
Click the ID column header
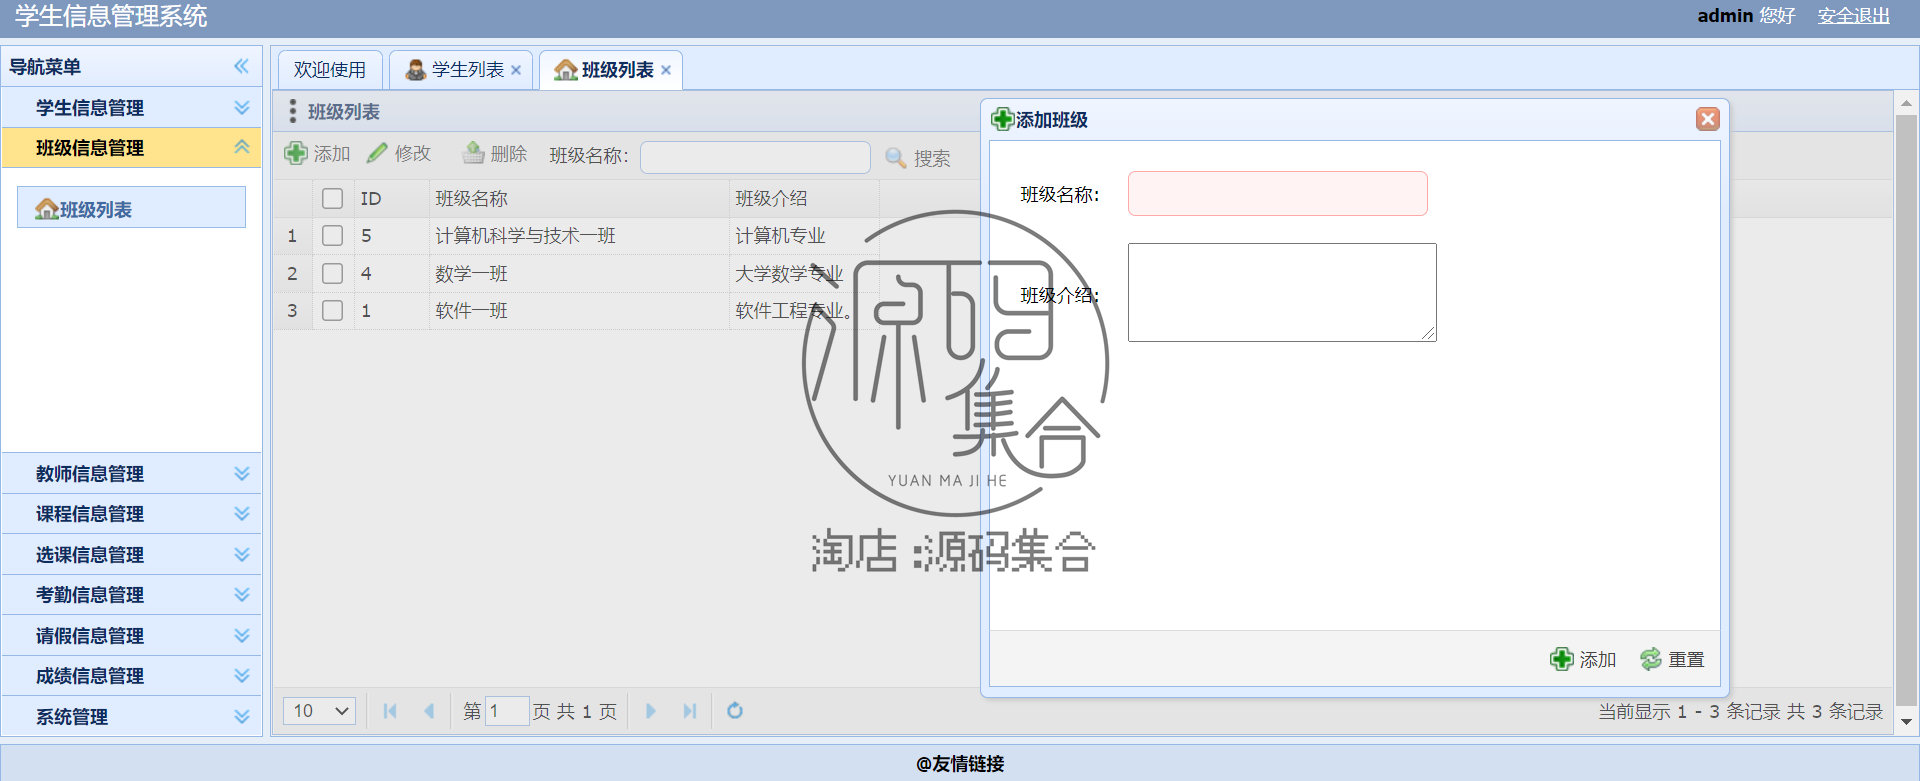391,198
